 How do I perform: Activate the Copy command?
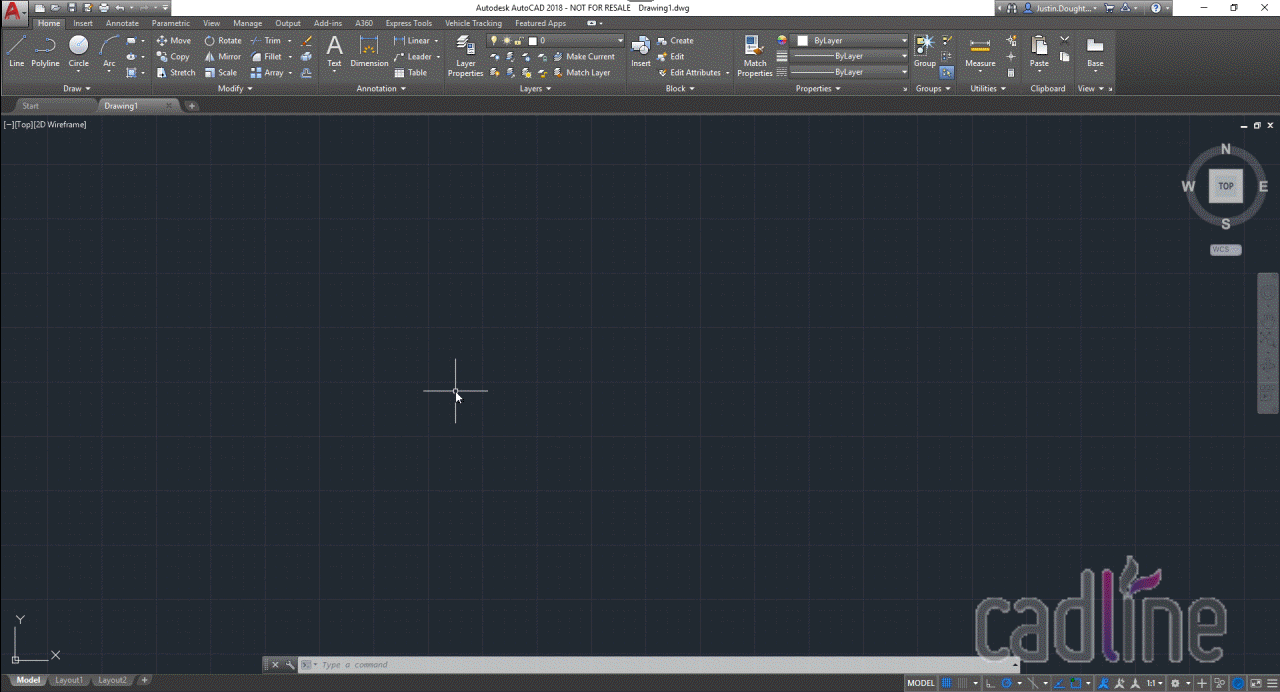click(x=174, y=57)
